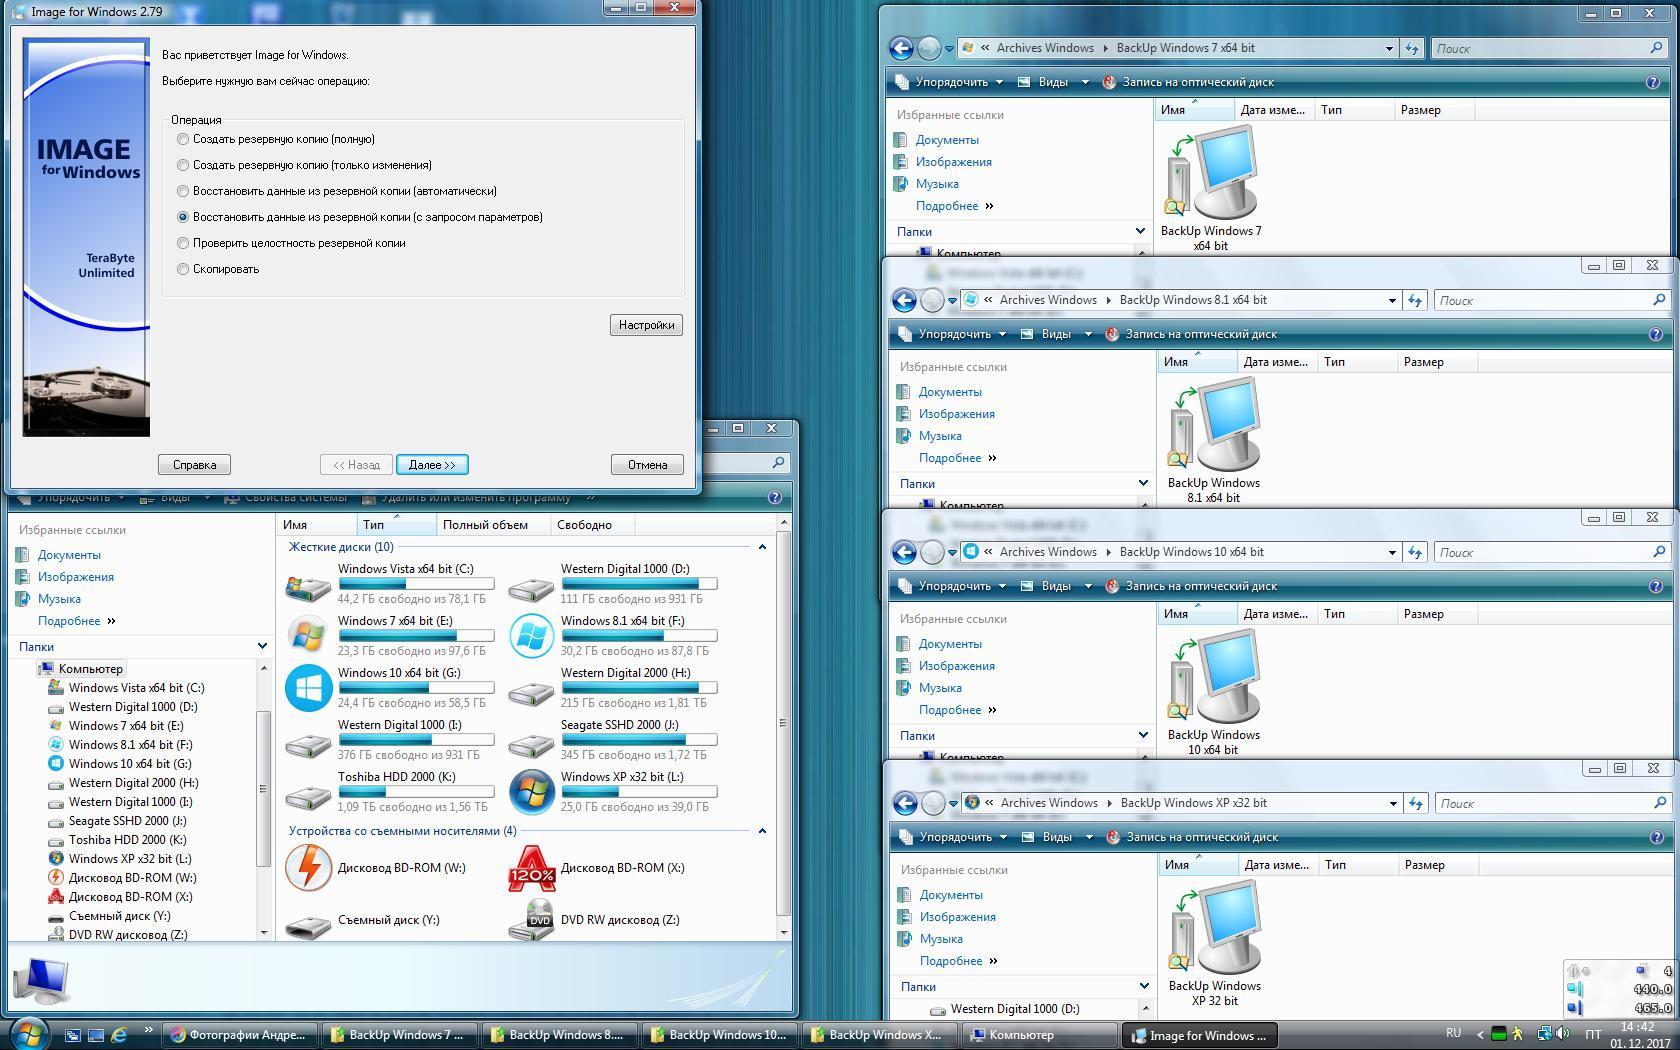Screen dimensions: 1680x1050
Task: Expand Упорядочить menu in BackUp Windows 7 window
Action: pyautogui.click(x=948, y=82)
